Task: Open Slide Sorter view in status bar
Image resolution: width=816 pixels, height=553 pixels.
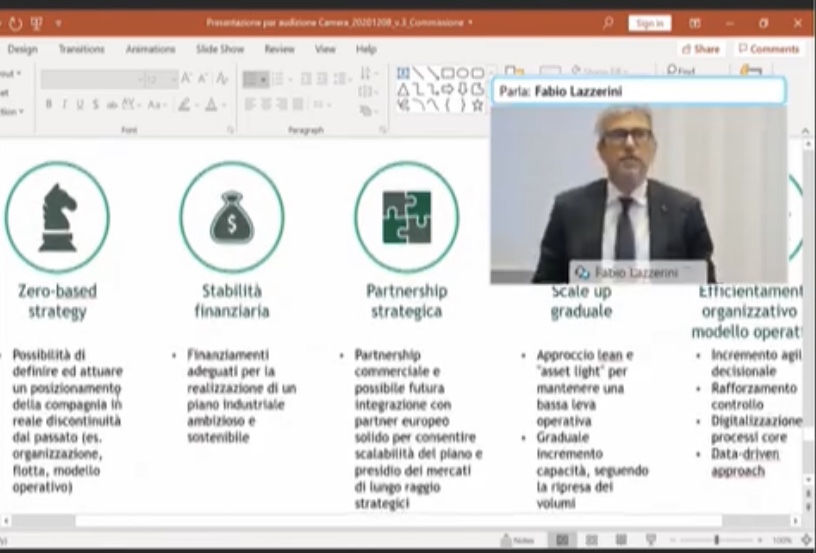Action: tap(591, 540)
